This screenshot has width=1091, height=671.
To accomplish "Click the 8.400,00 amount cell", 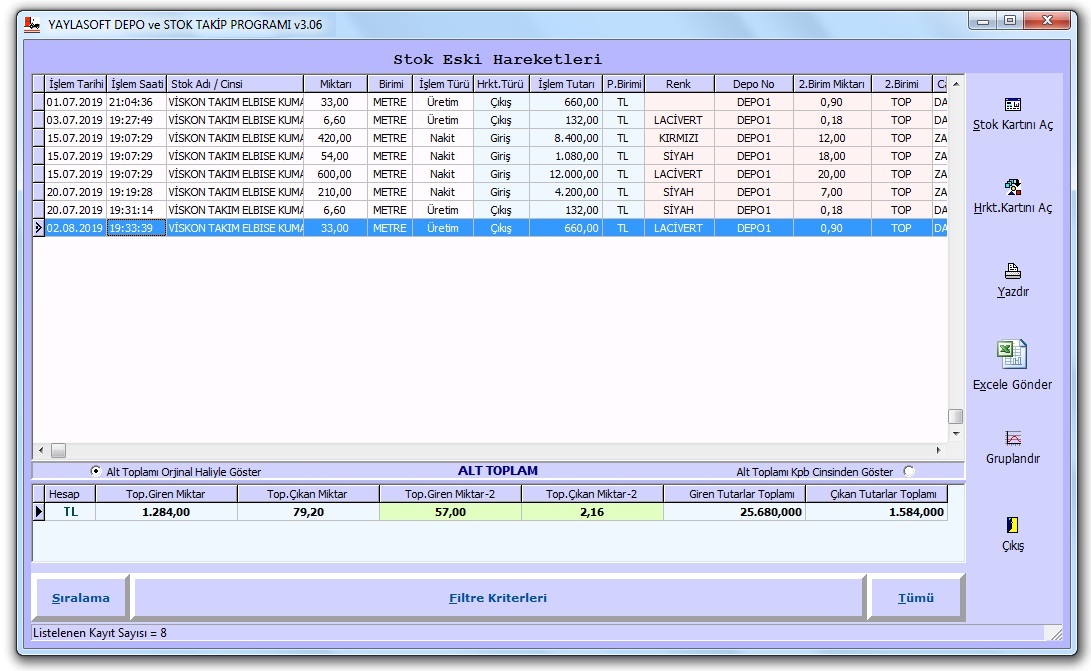I will coord(566,138).
